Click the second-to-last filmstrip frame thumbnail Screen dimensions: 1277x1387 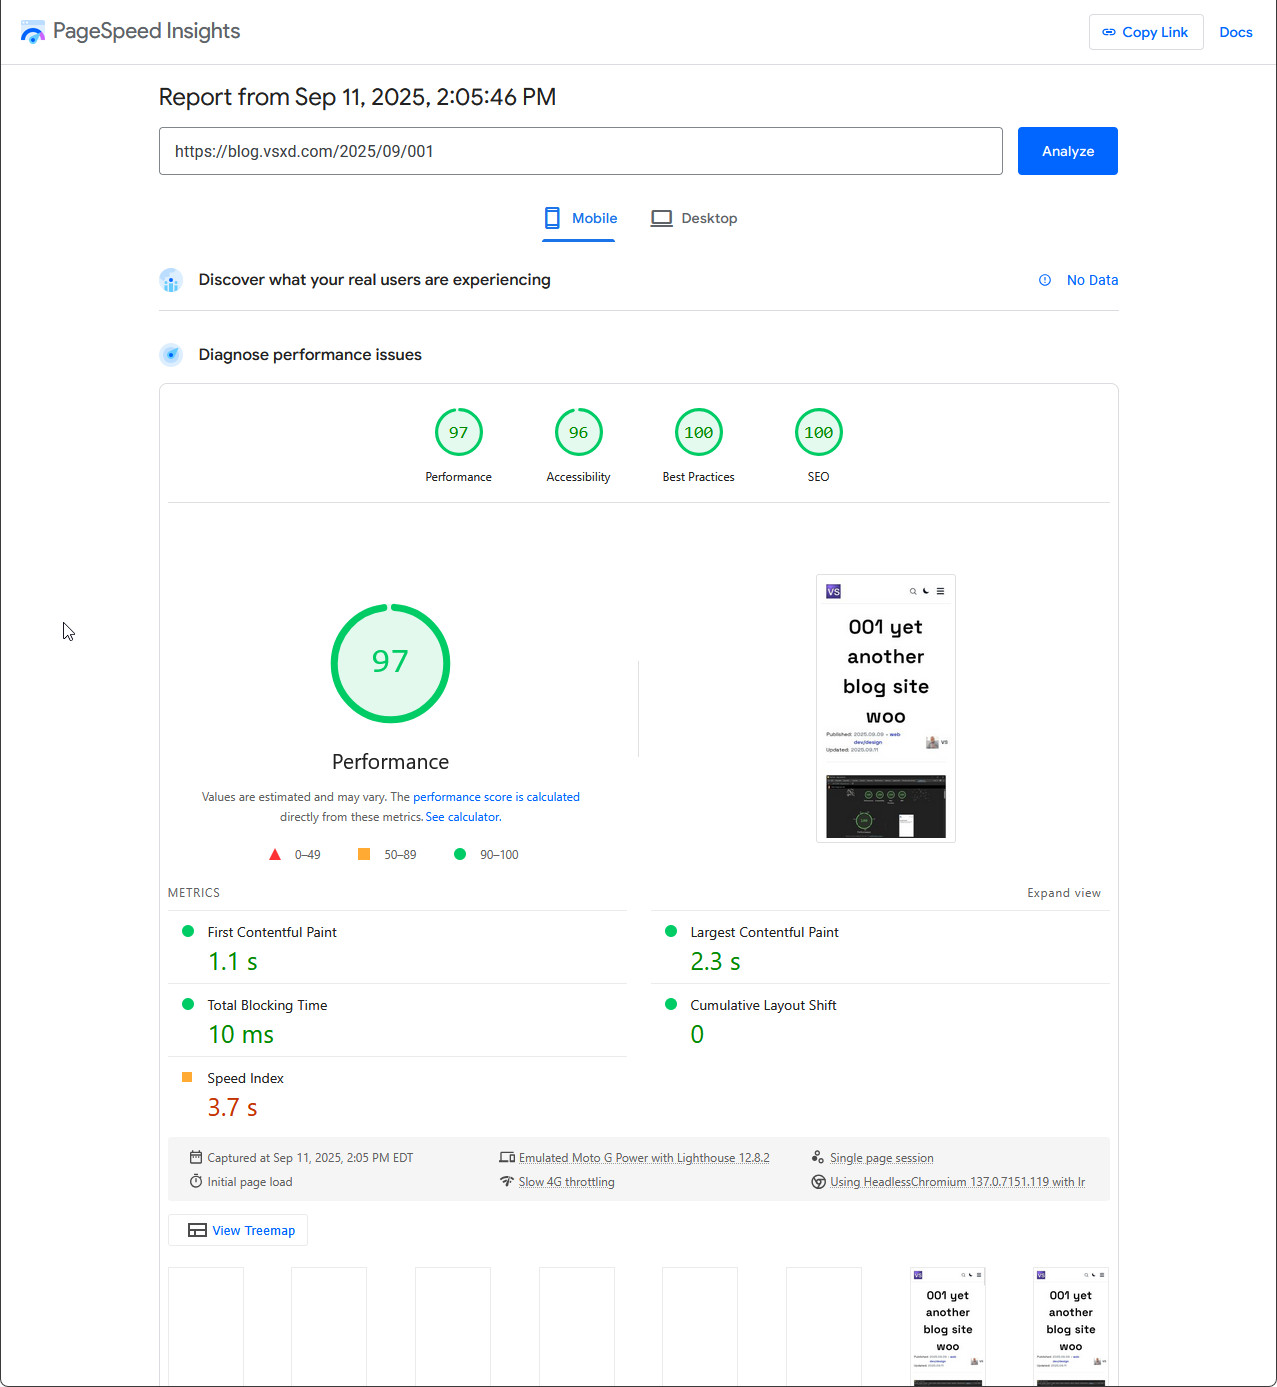click(x=948, y=1327)
